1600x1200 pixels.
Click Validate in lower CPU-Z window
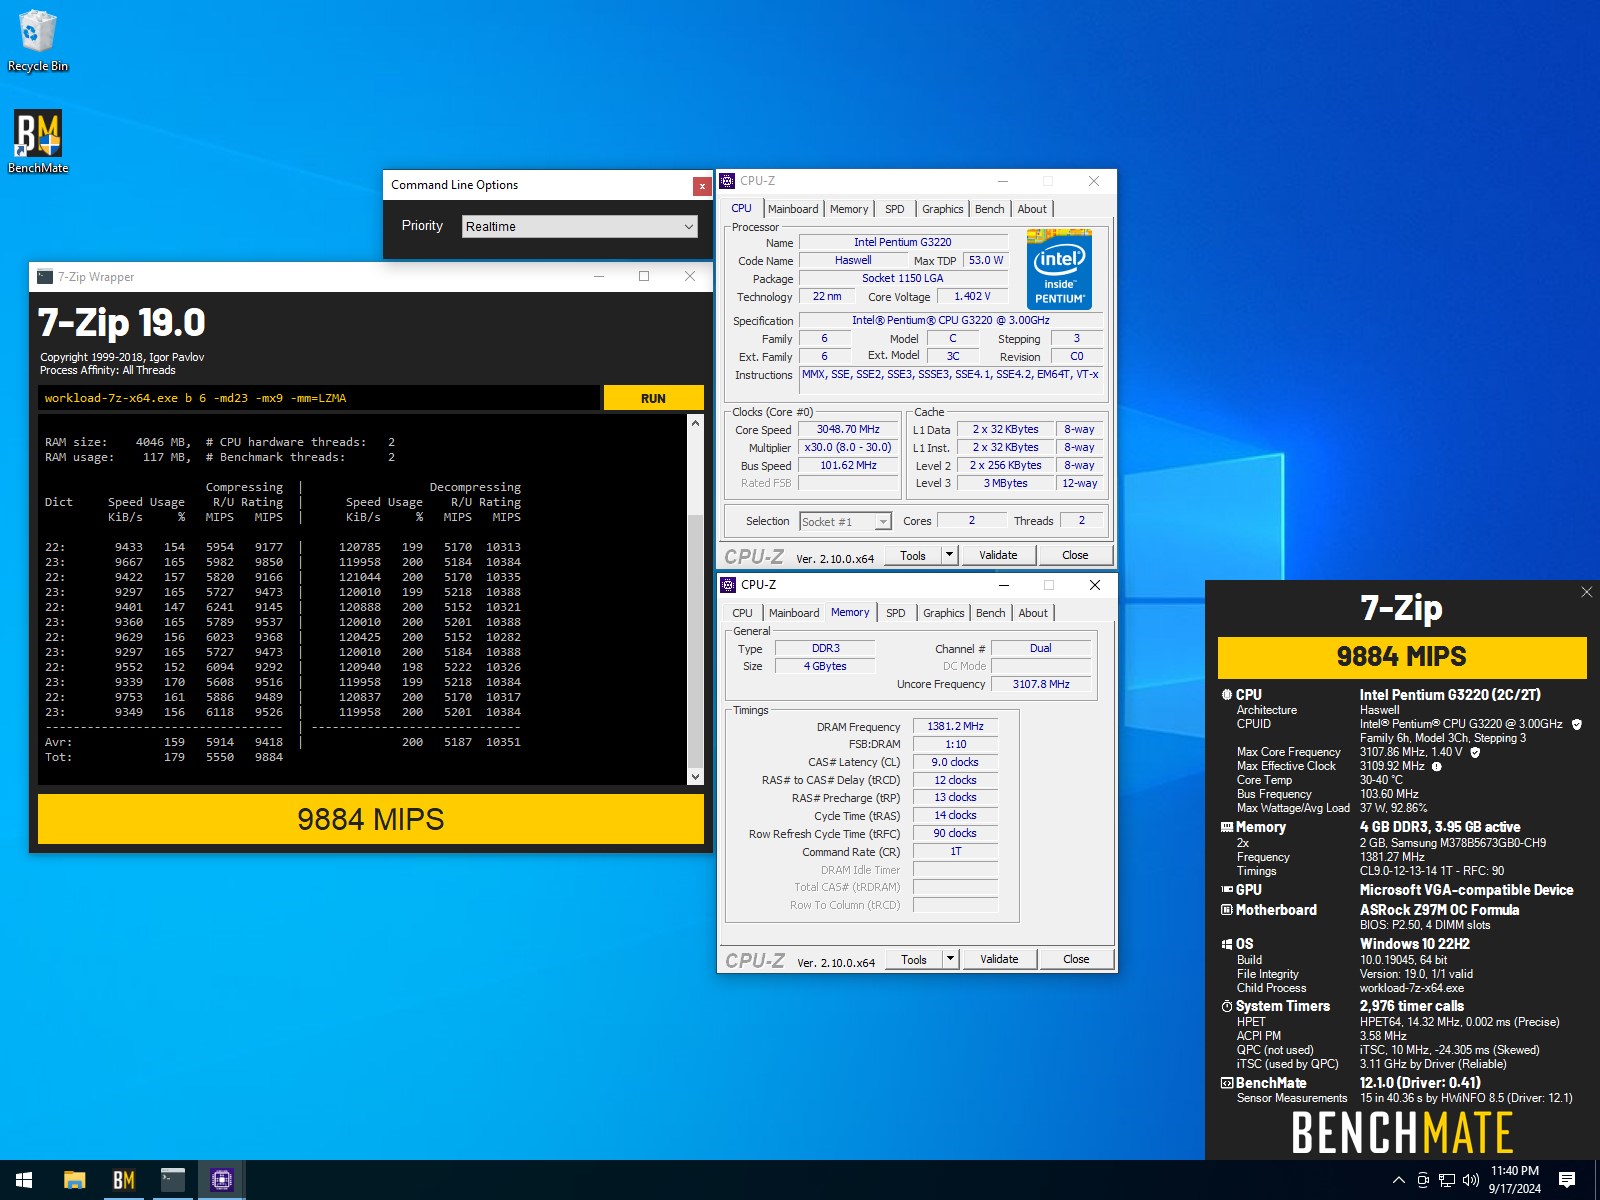(999, 959)
